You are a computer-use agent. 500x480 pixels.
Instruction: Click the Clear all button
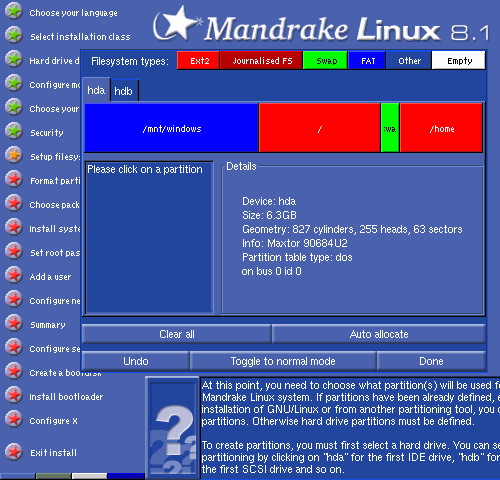point(176,334)
